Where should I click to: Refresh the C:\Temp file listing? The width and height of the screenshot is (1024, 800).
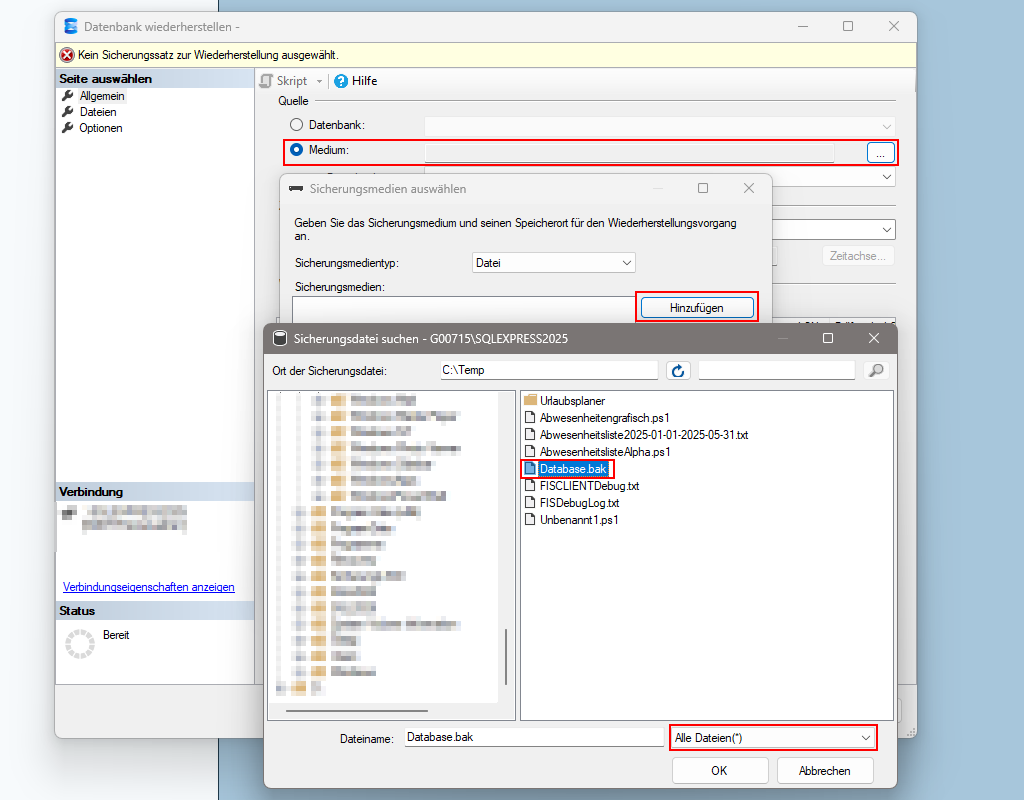point(678,370)
